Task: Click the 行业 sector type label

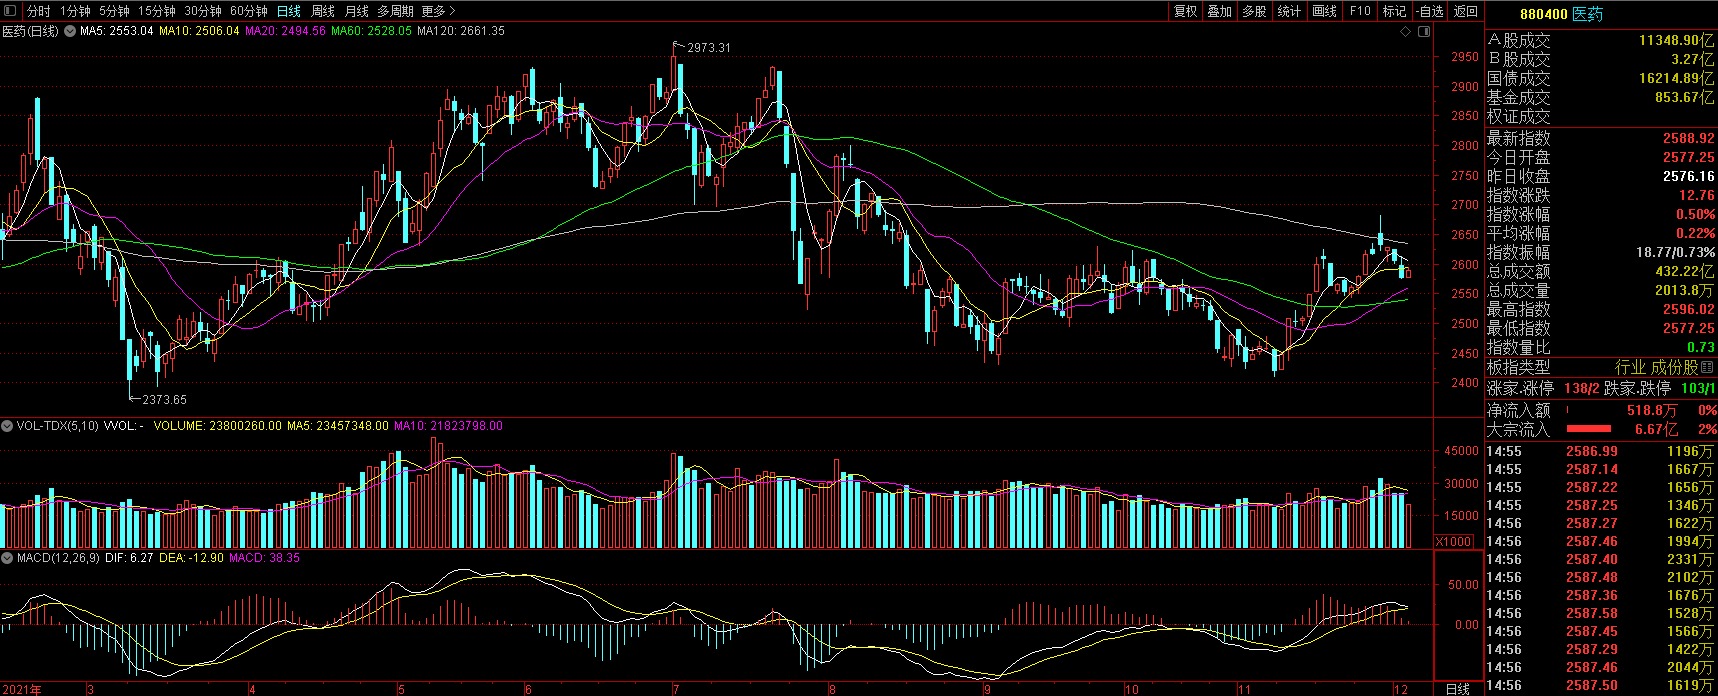Action: (1630, 367)
